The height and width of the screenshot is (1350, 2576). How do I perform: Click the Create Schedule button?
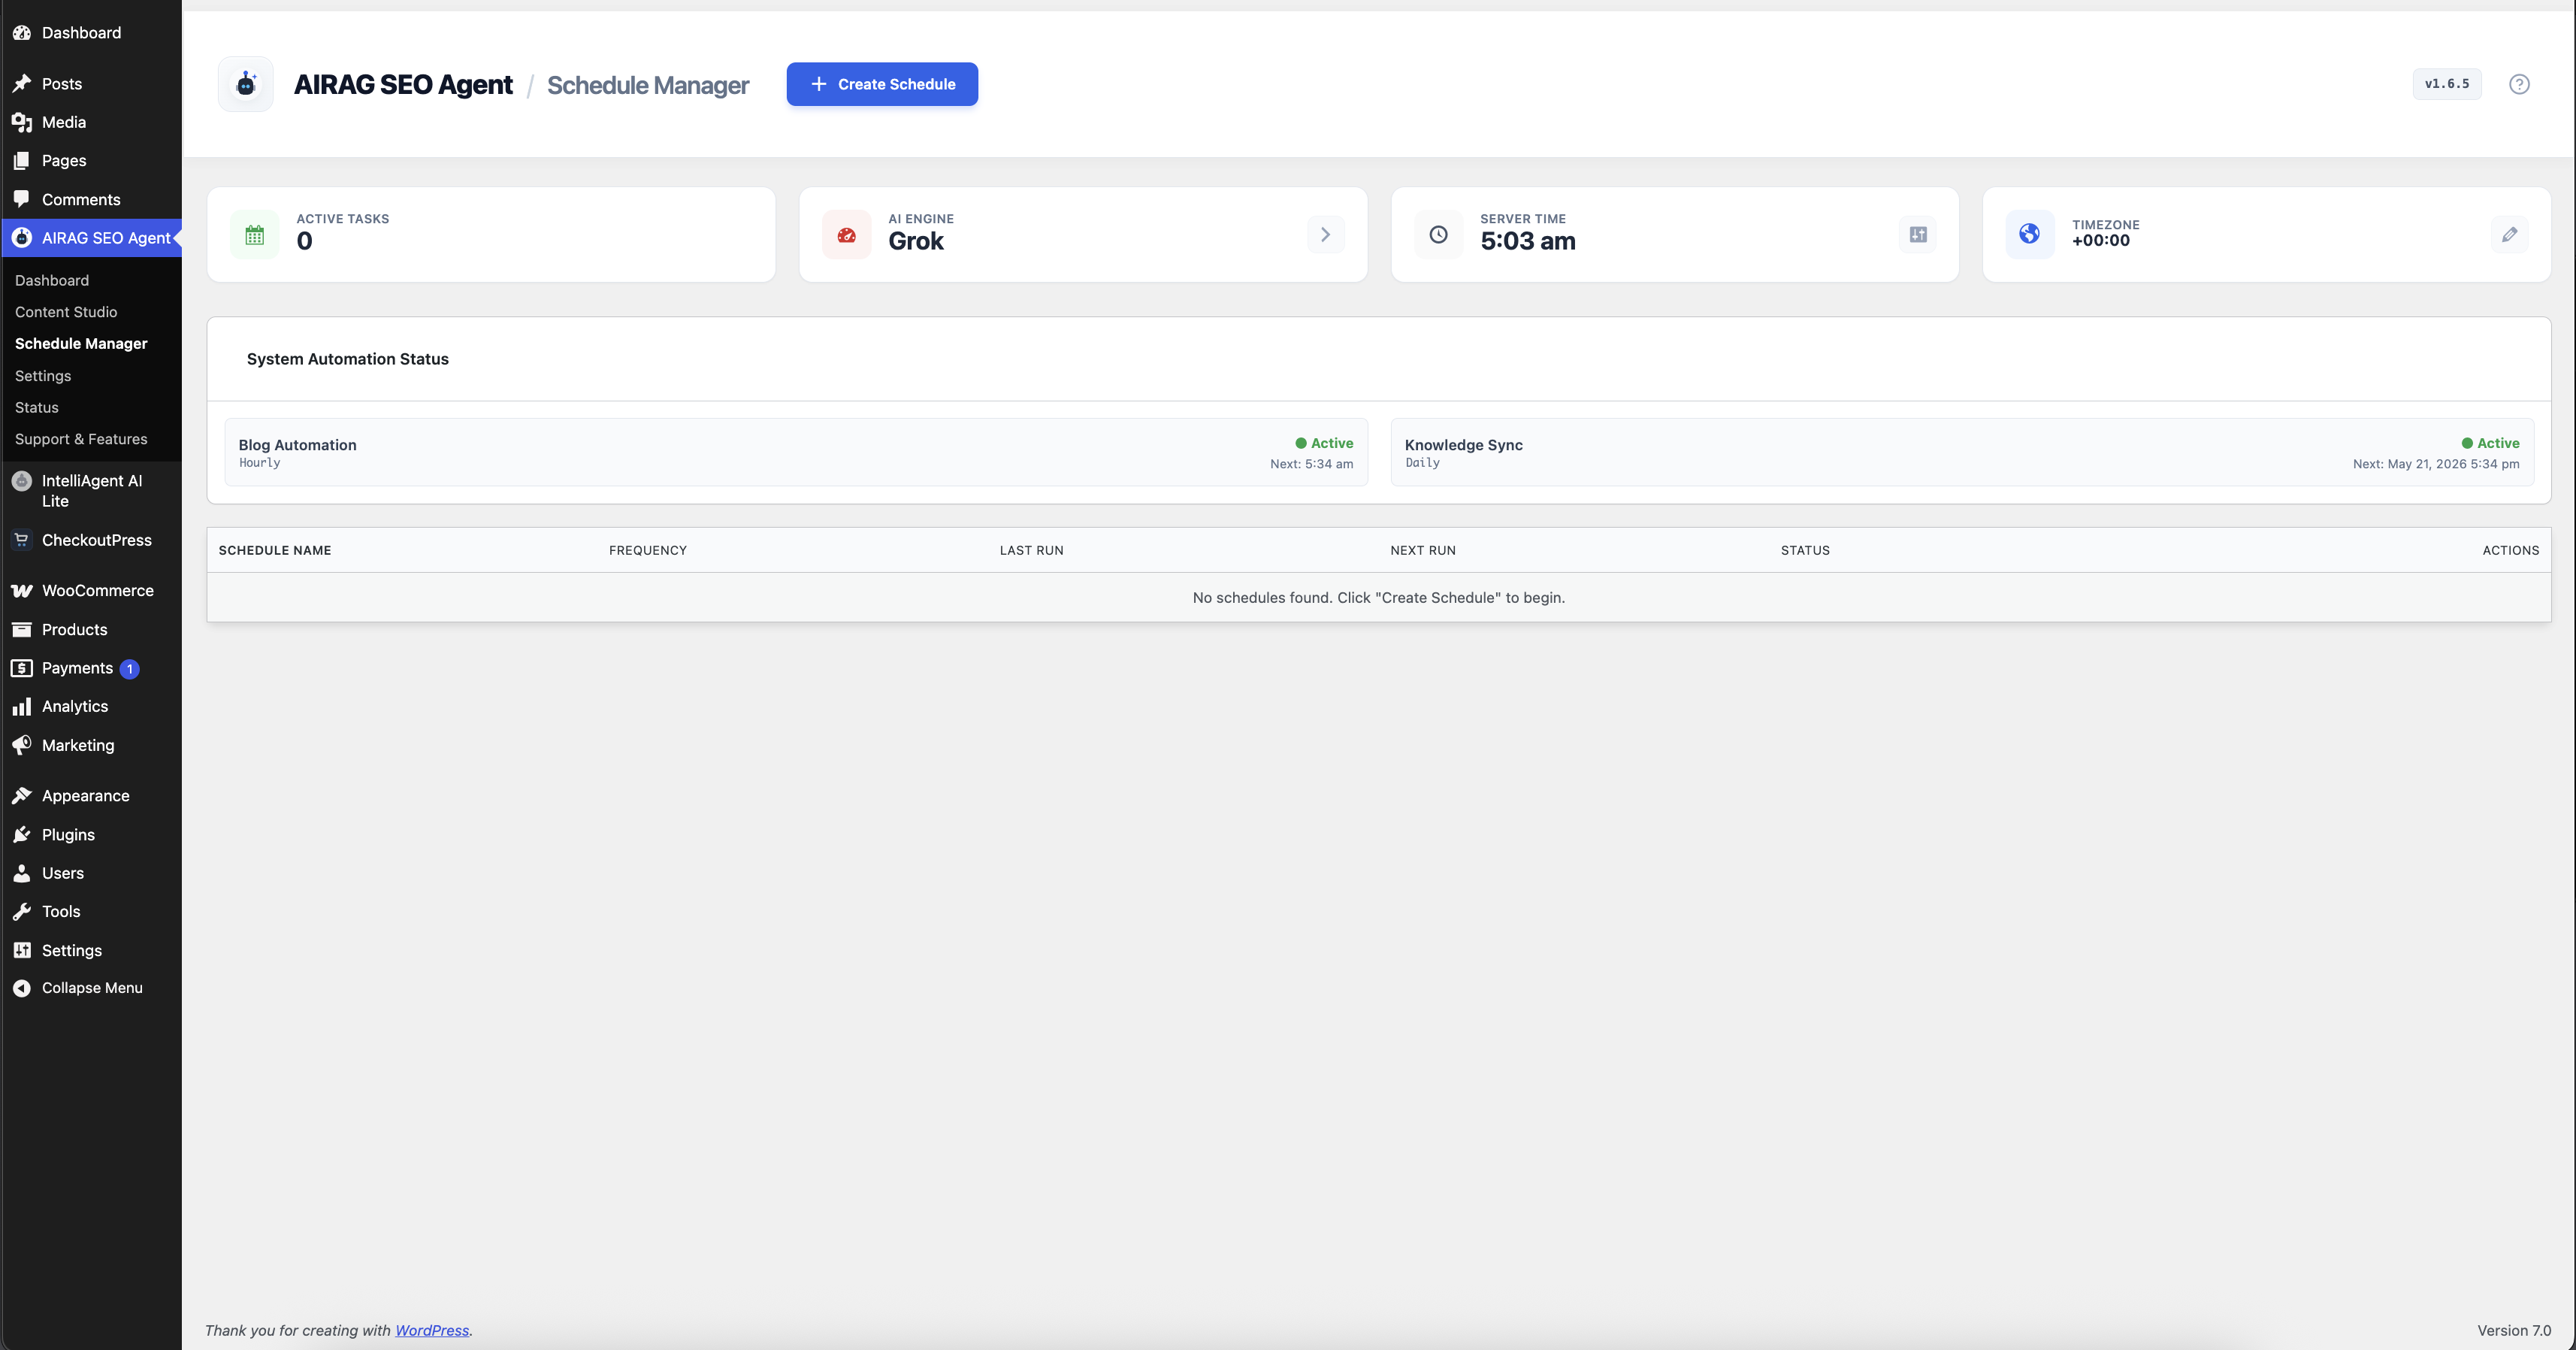pos(882,84)
